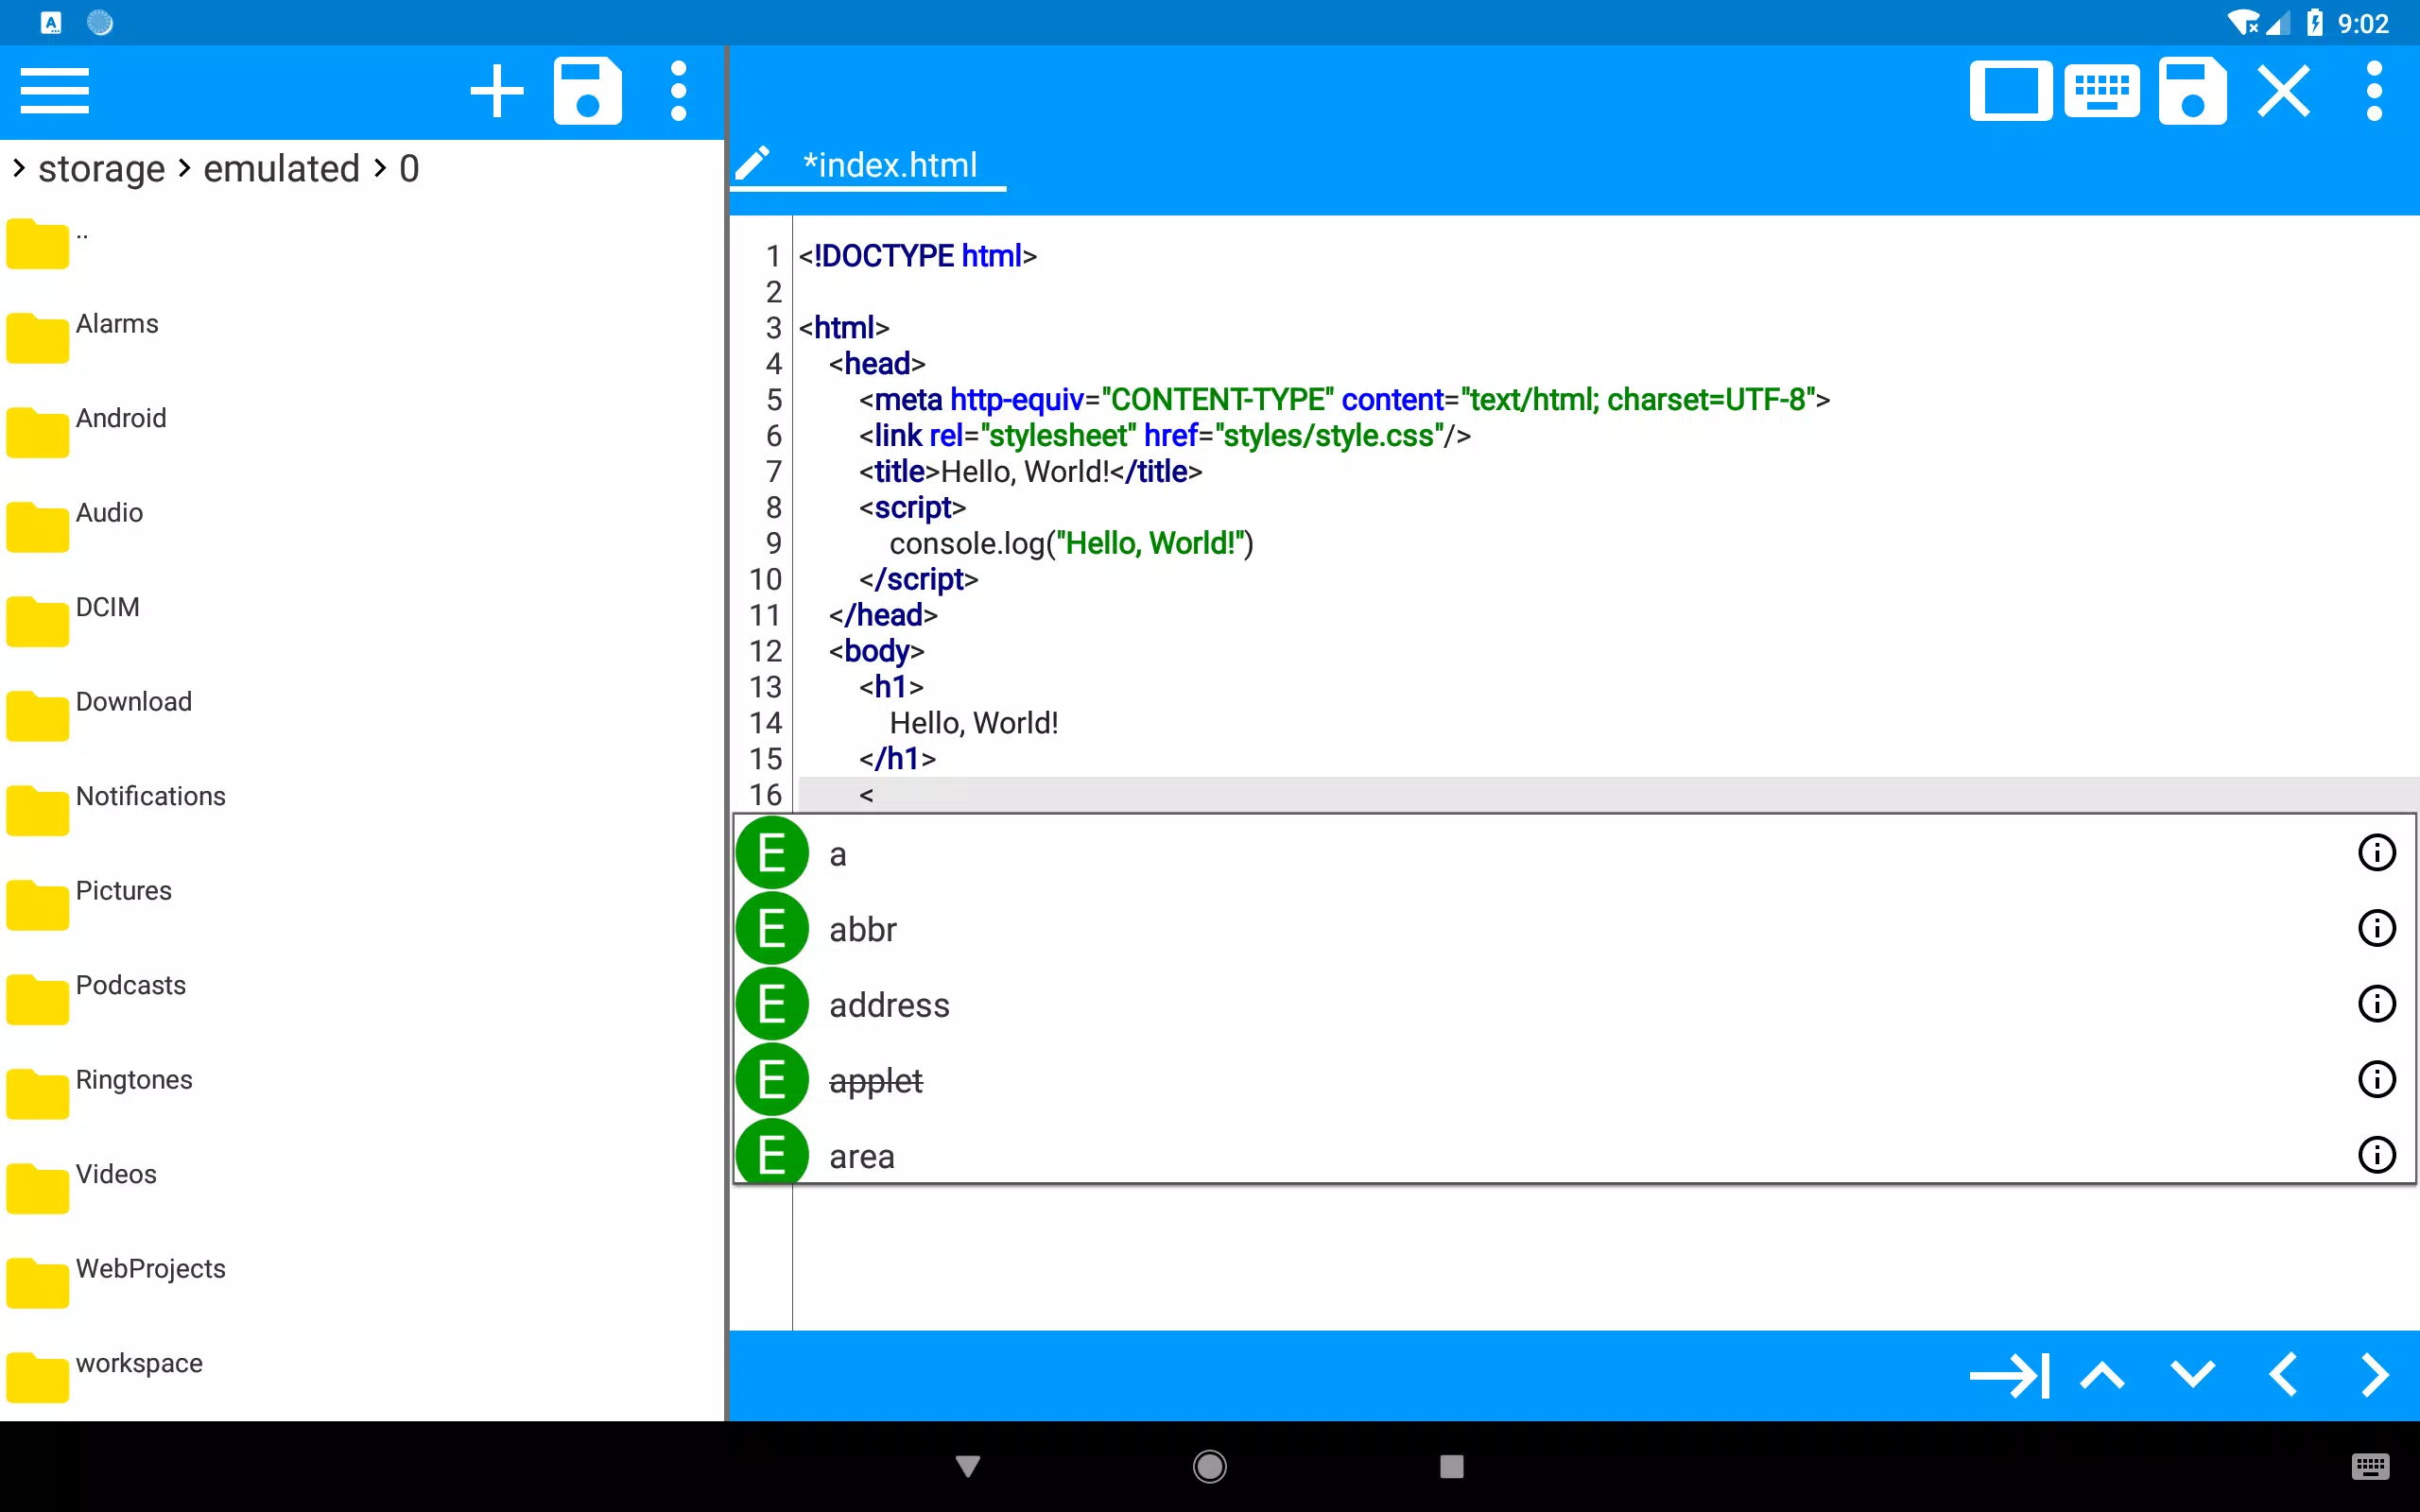This screenshot has height=1512, width=2420.
Task: Move cursor down with the down arrow
Action: pyautogui.click(x=2193, y=1376)
